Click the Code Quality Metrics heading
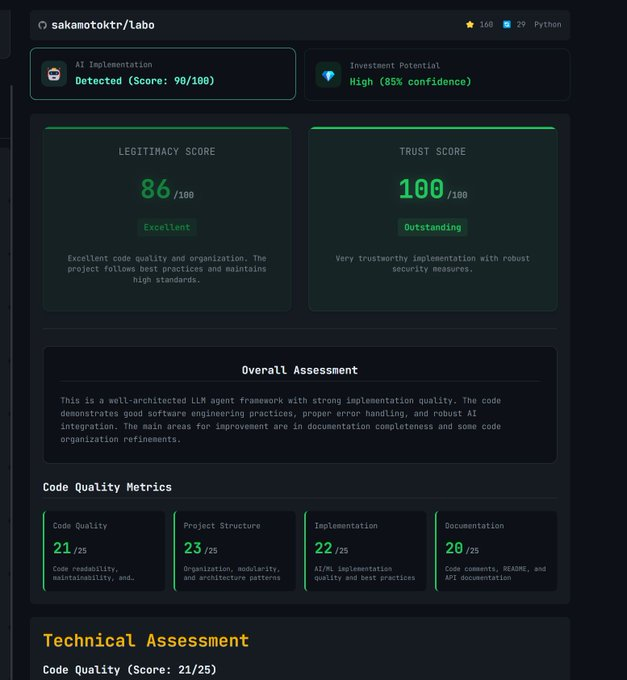Image resolution: width=627 pixels, height=680 pixels. pyautogui.click(x=107, y=487)
